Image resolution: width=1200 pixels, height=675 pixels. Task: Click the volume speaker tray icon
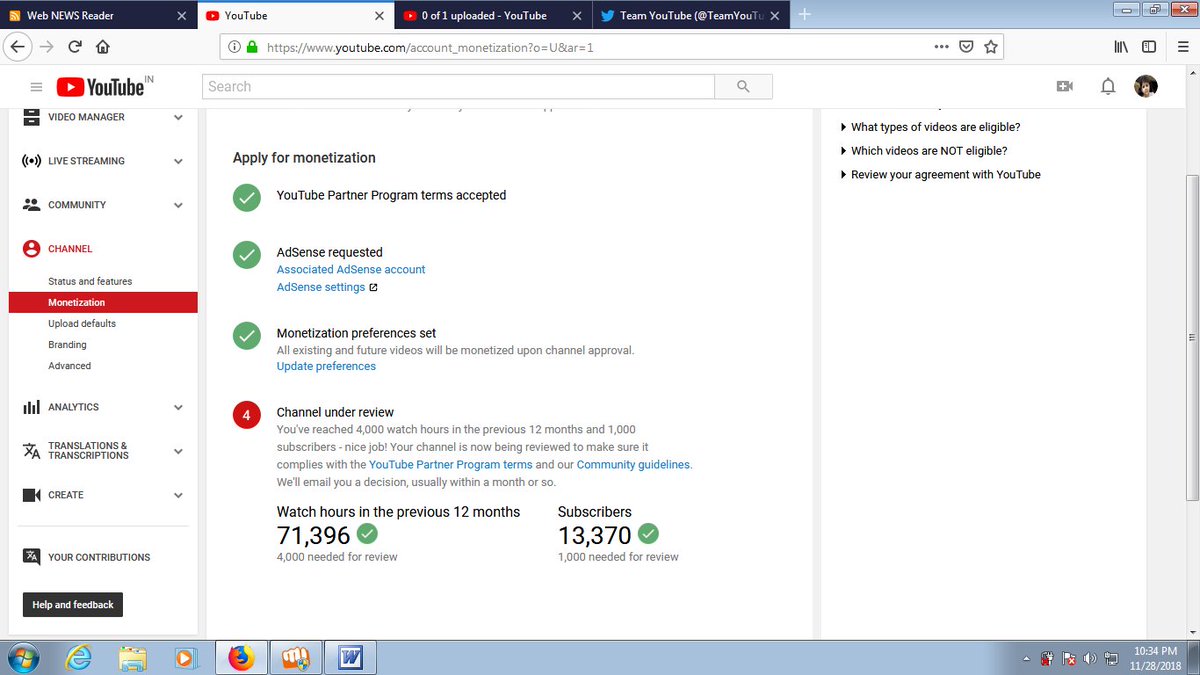[x=1088, y=659]
